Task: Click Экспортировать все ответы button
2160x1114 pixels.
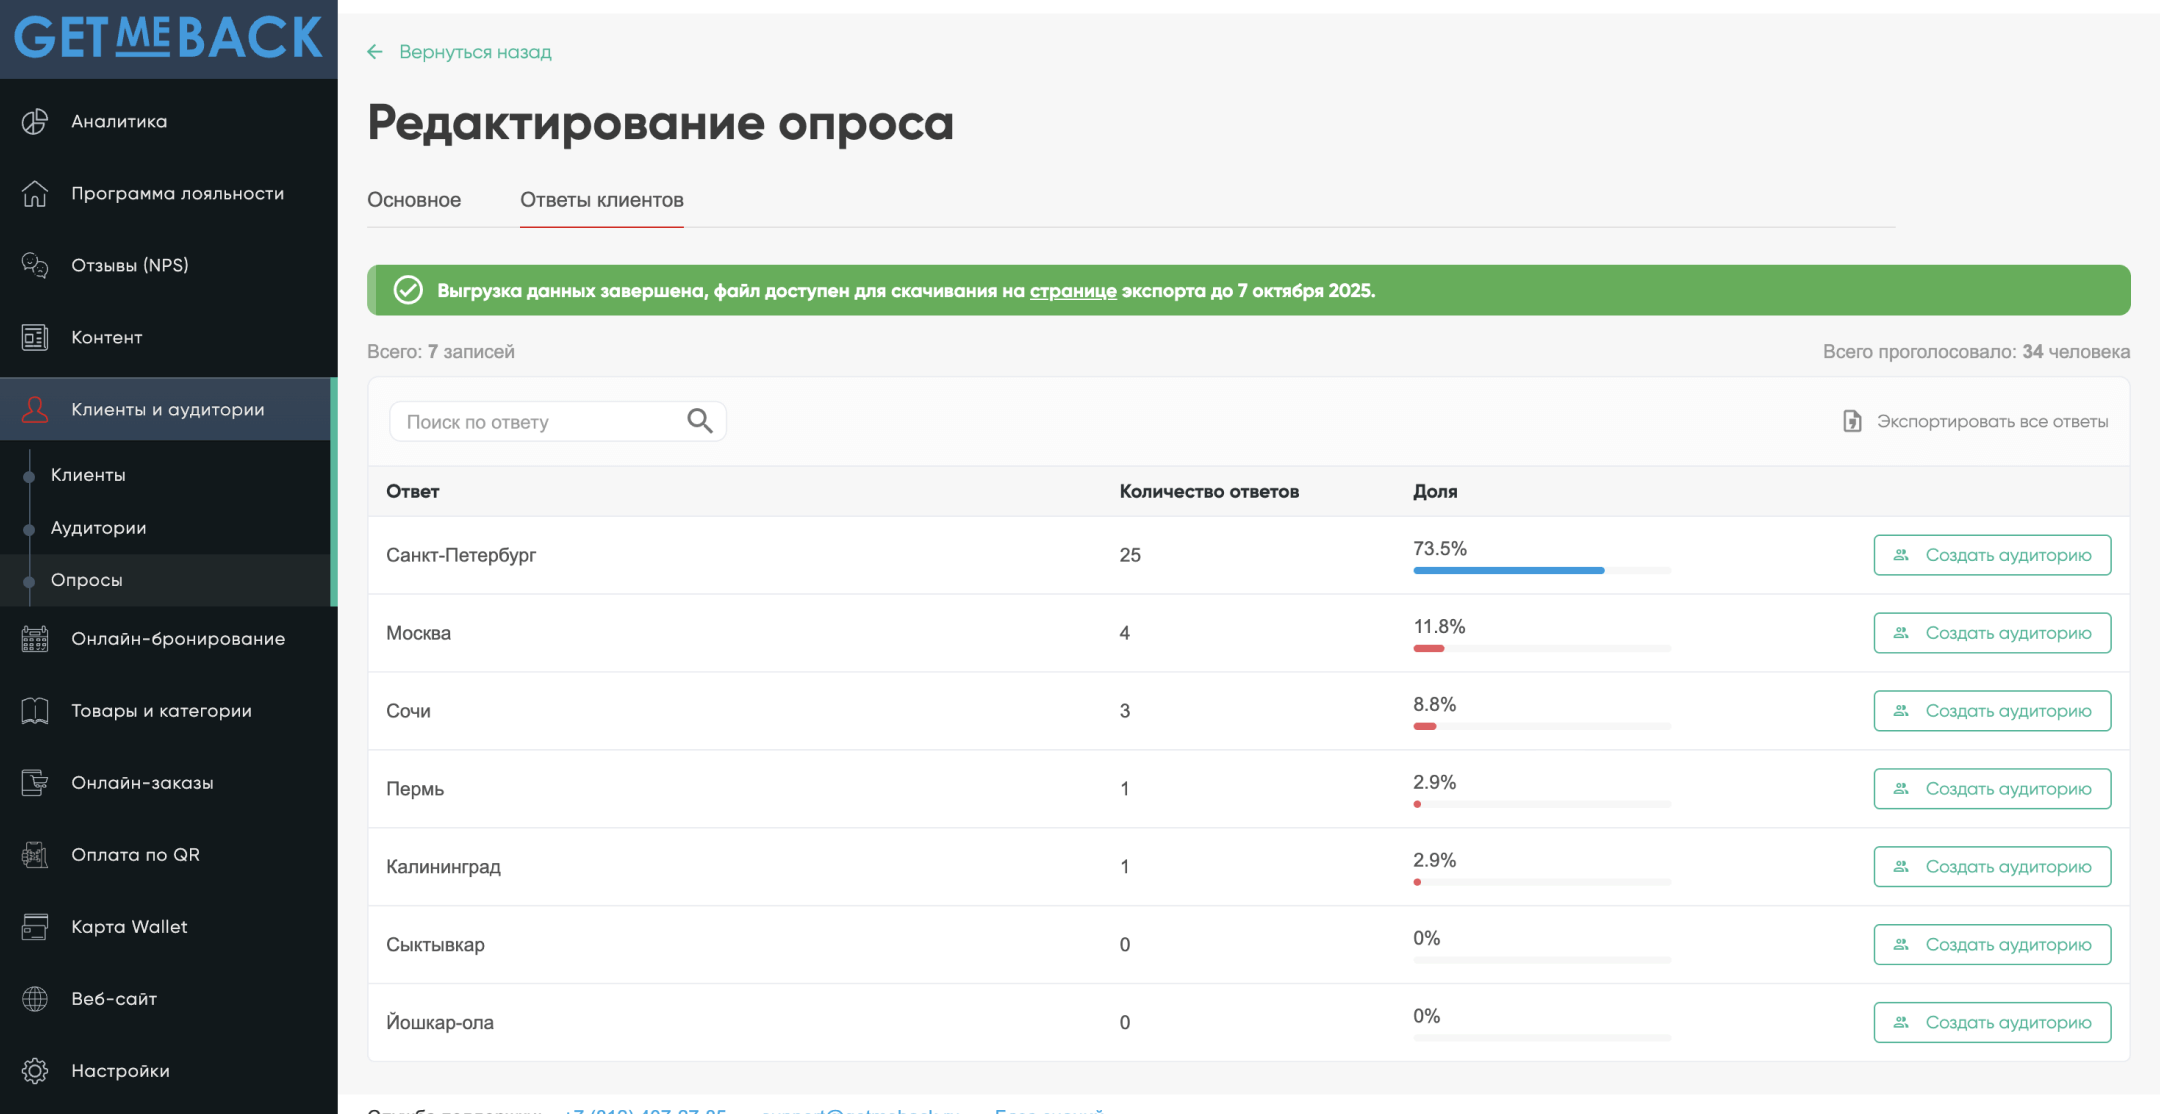Action: tap(1976, 421)
